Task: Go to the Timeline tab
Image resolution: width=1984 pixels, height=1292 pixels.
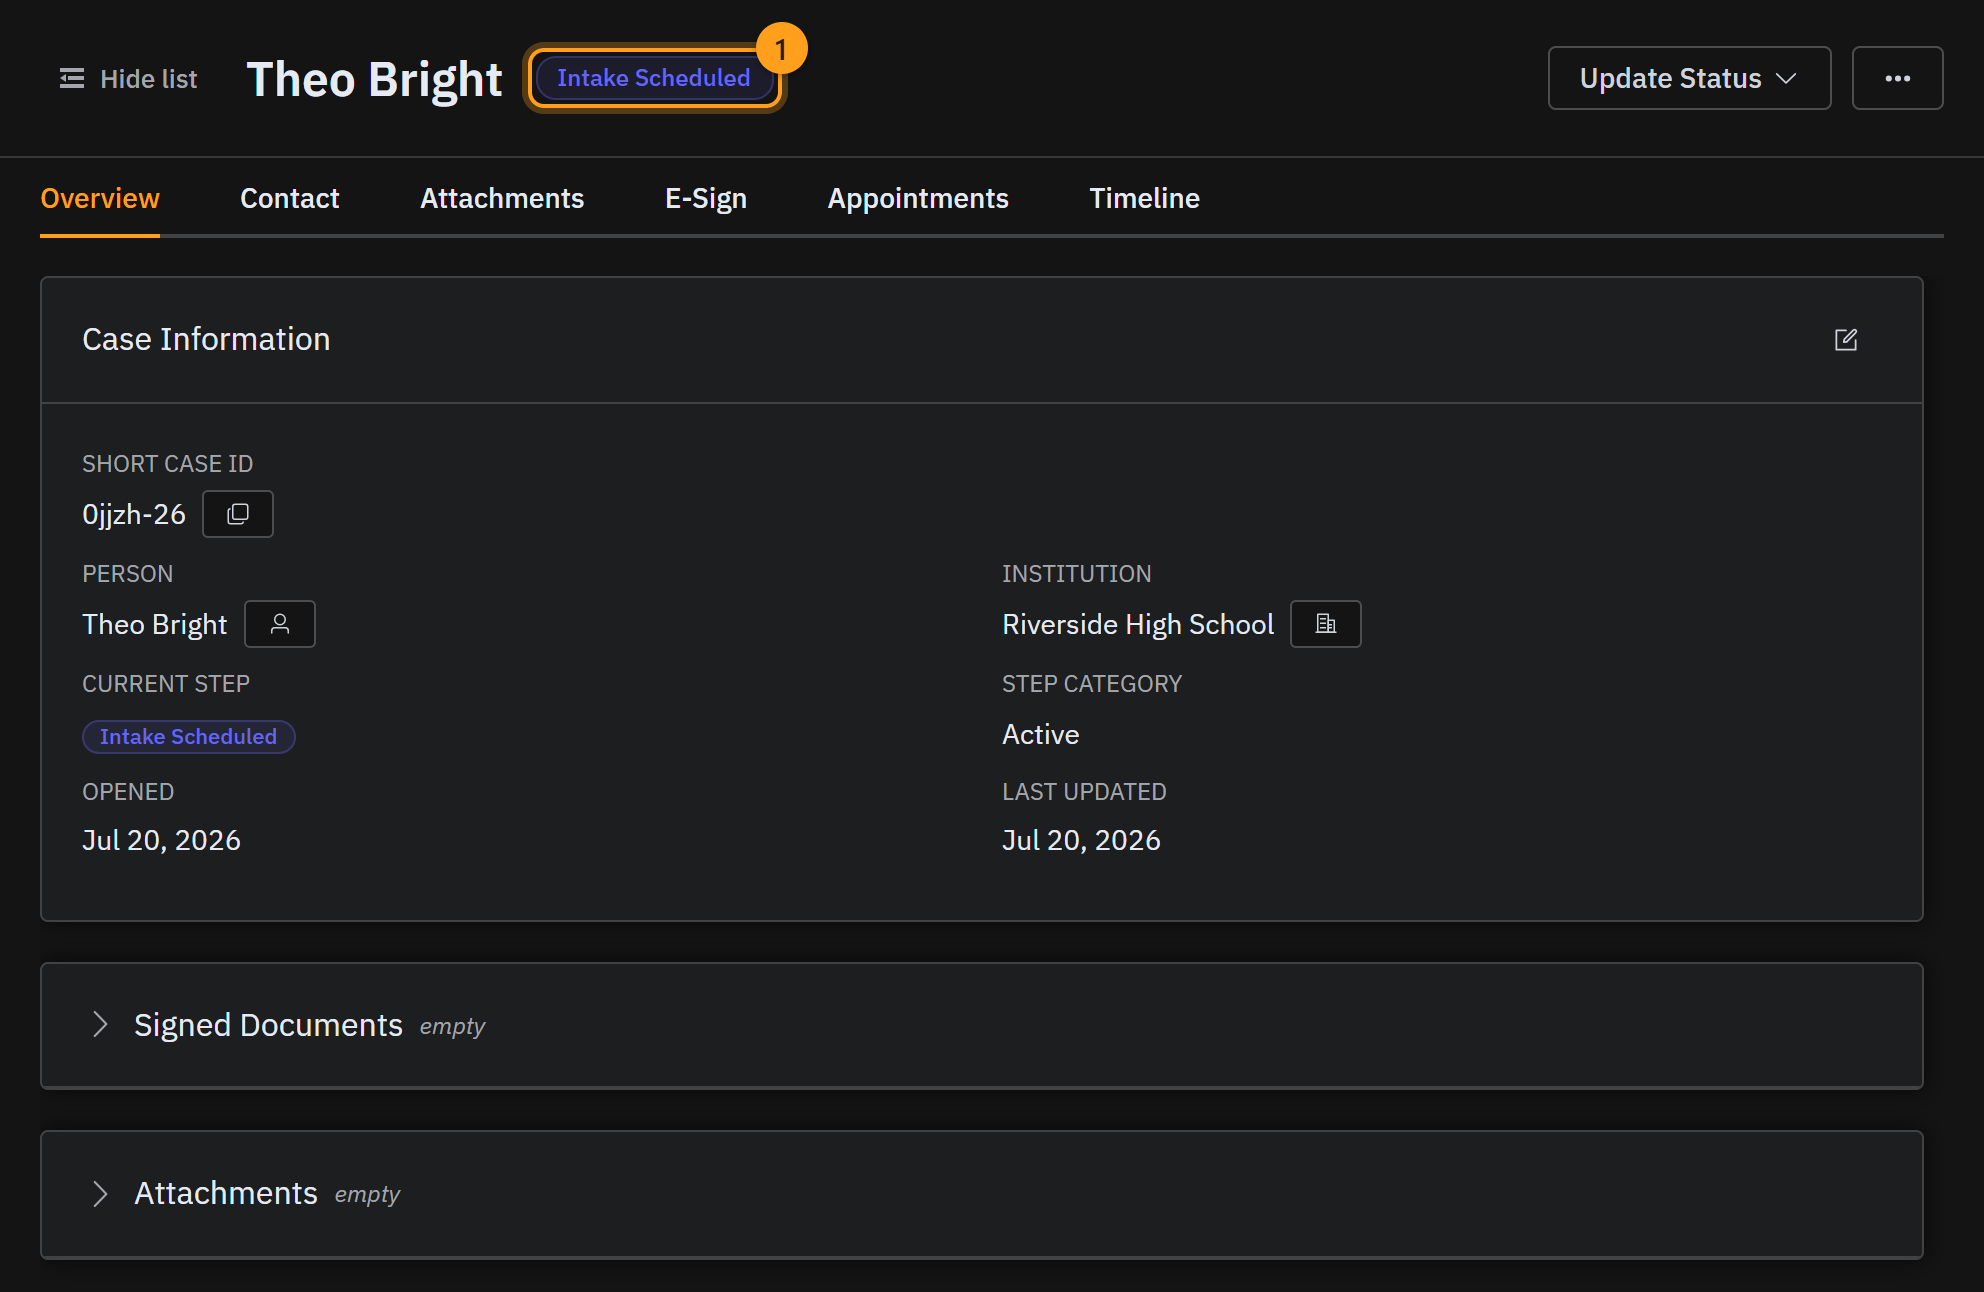Action: tap(1144, 198)
